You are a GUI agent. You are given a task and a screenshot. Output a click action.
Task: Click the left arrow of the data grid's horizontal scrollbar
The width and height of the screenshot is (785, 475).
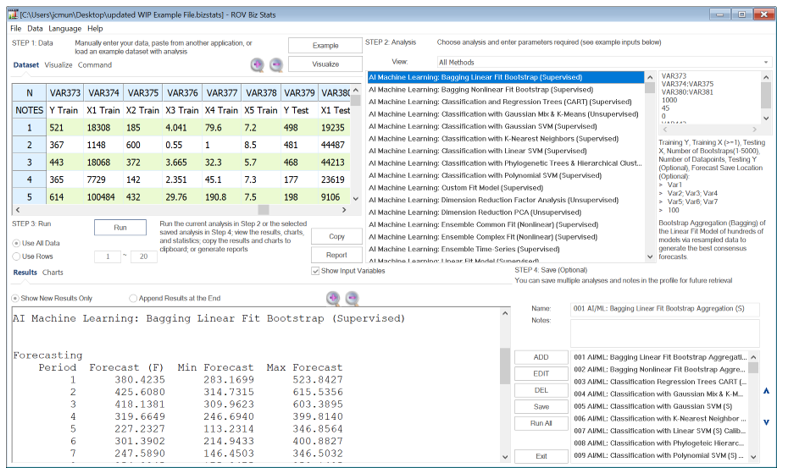pyautogui.click(x=18, y=210)
